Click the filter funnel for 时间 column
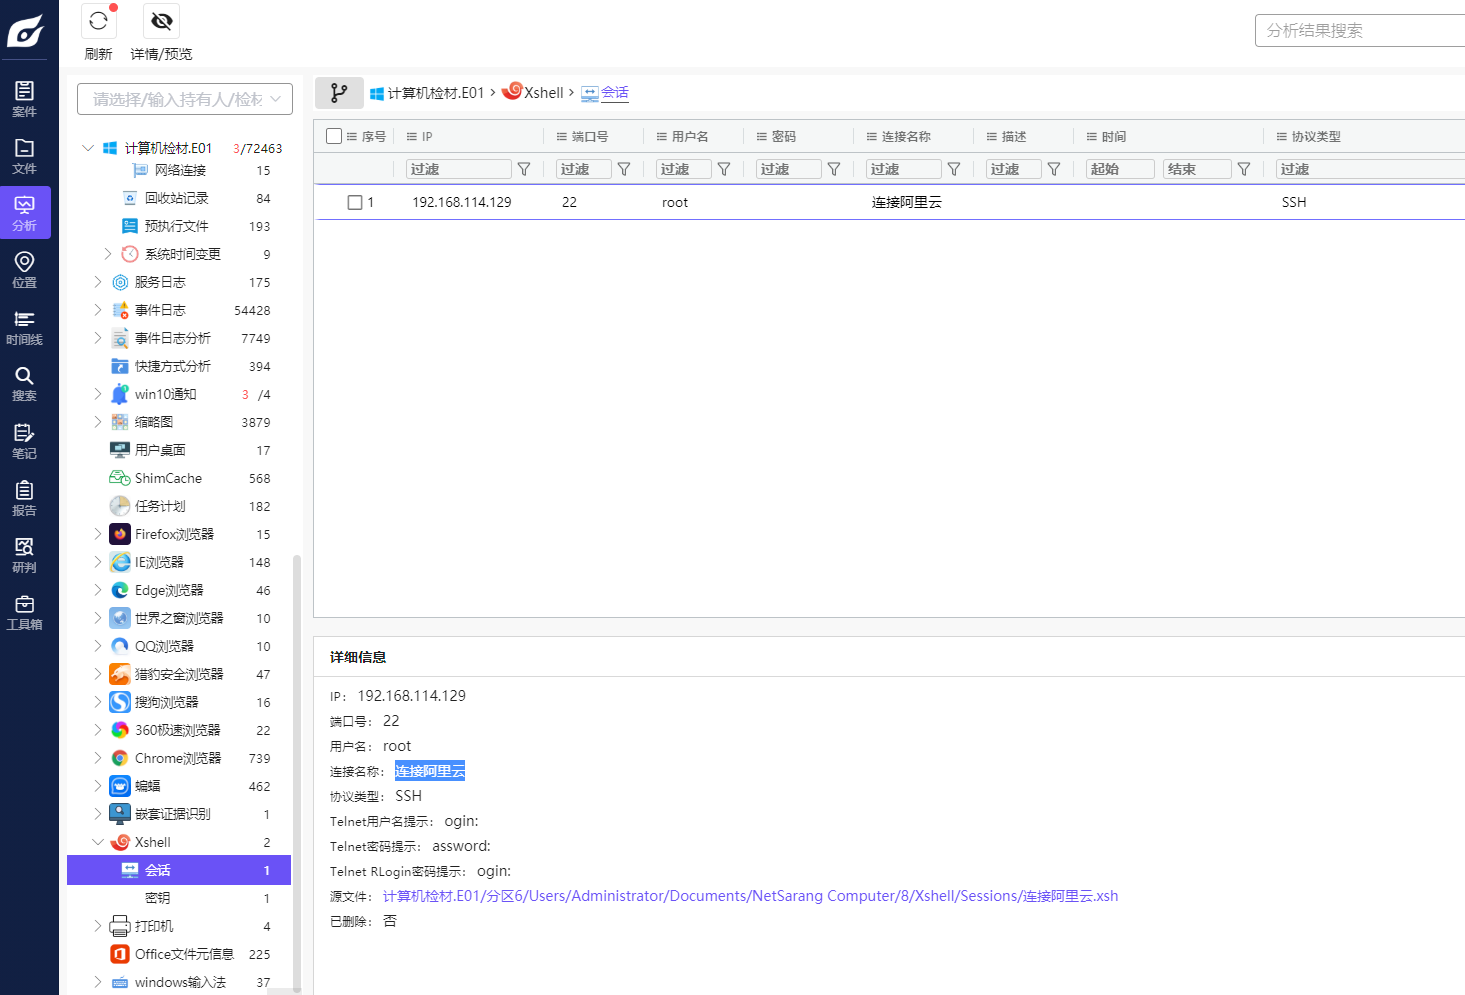Screen dimensions: 1465x995 point(1244,169)
